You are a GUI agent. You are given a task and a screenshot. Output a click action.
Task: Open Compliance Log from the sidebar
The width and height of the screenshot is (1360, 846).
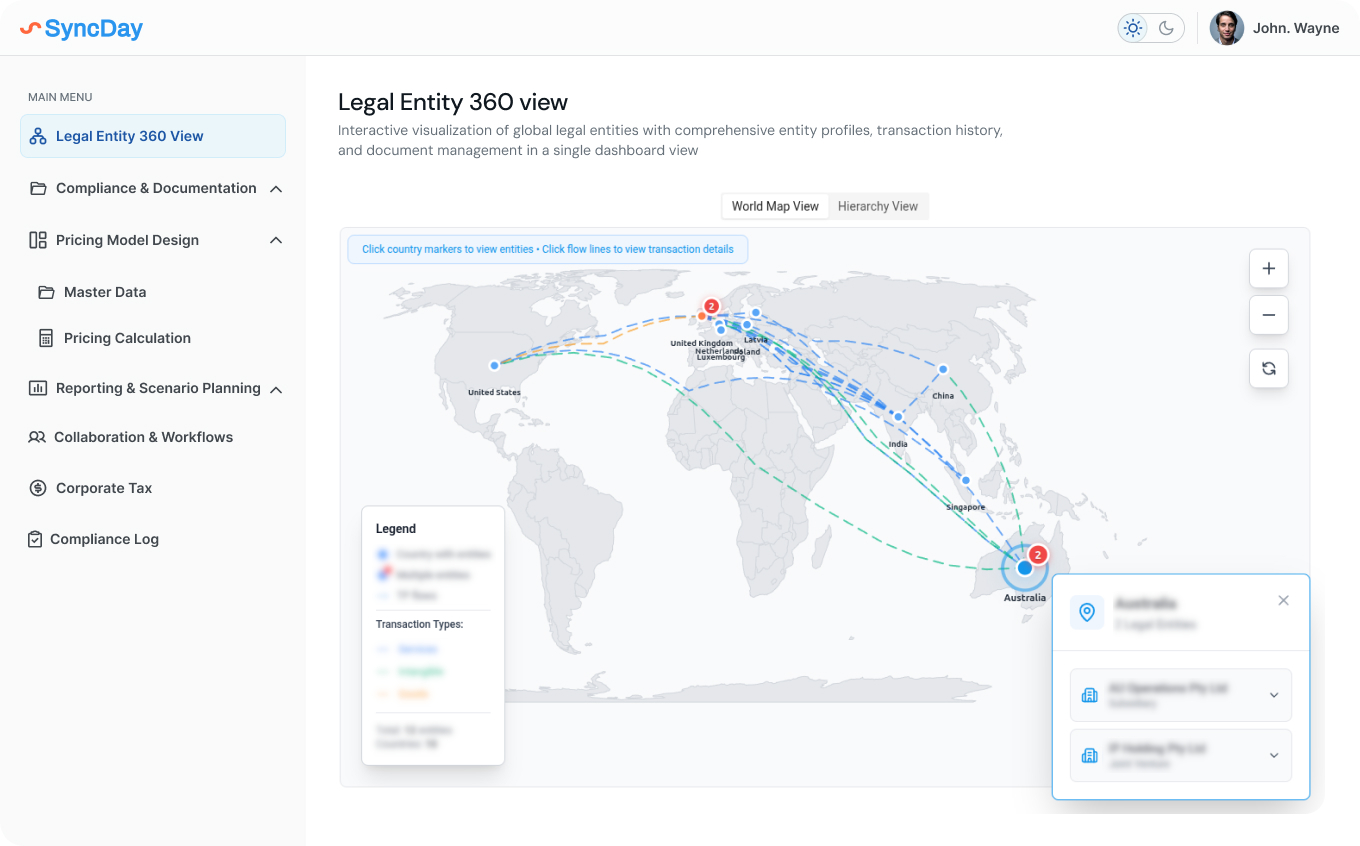(x=104, y=539)
